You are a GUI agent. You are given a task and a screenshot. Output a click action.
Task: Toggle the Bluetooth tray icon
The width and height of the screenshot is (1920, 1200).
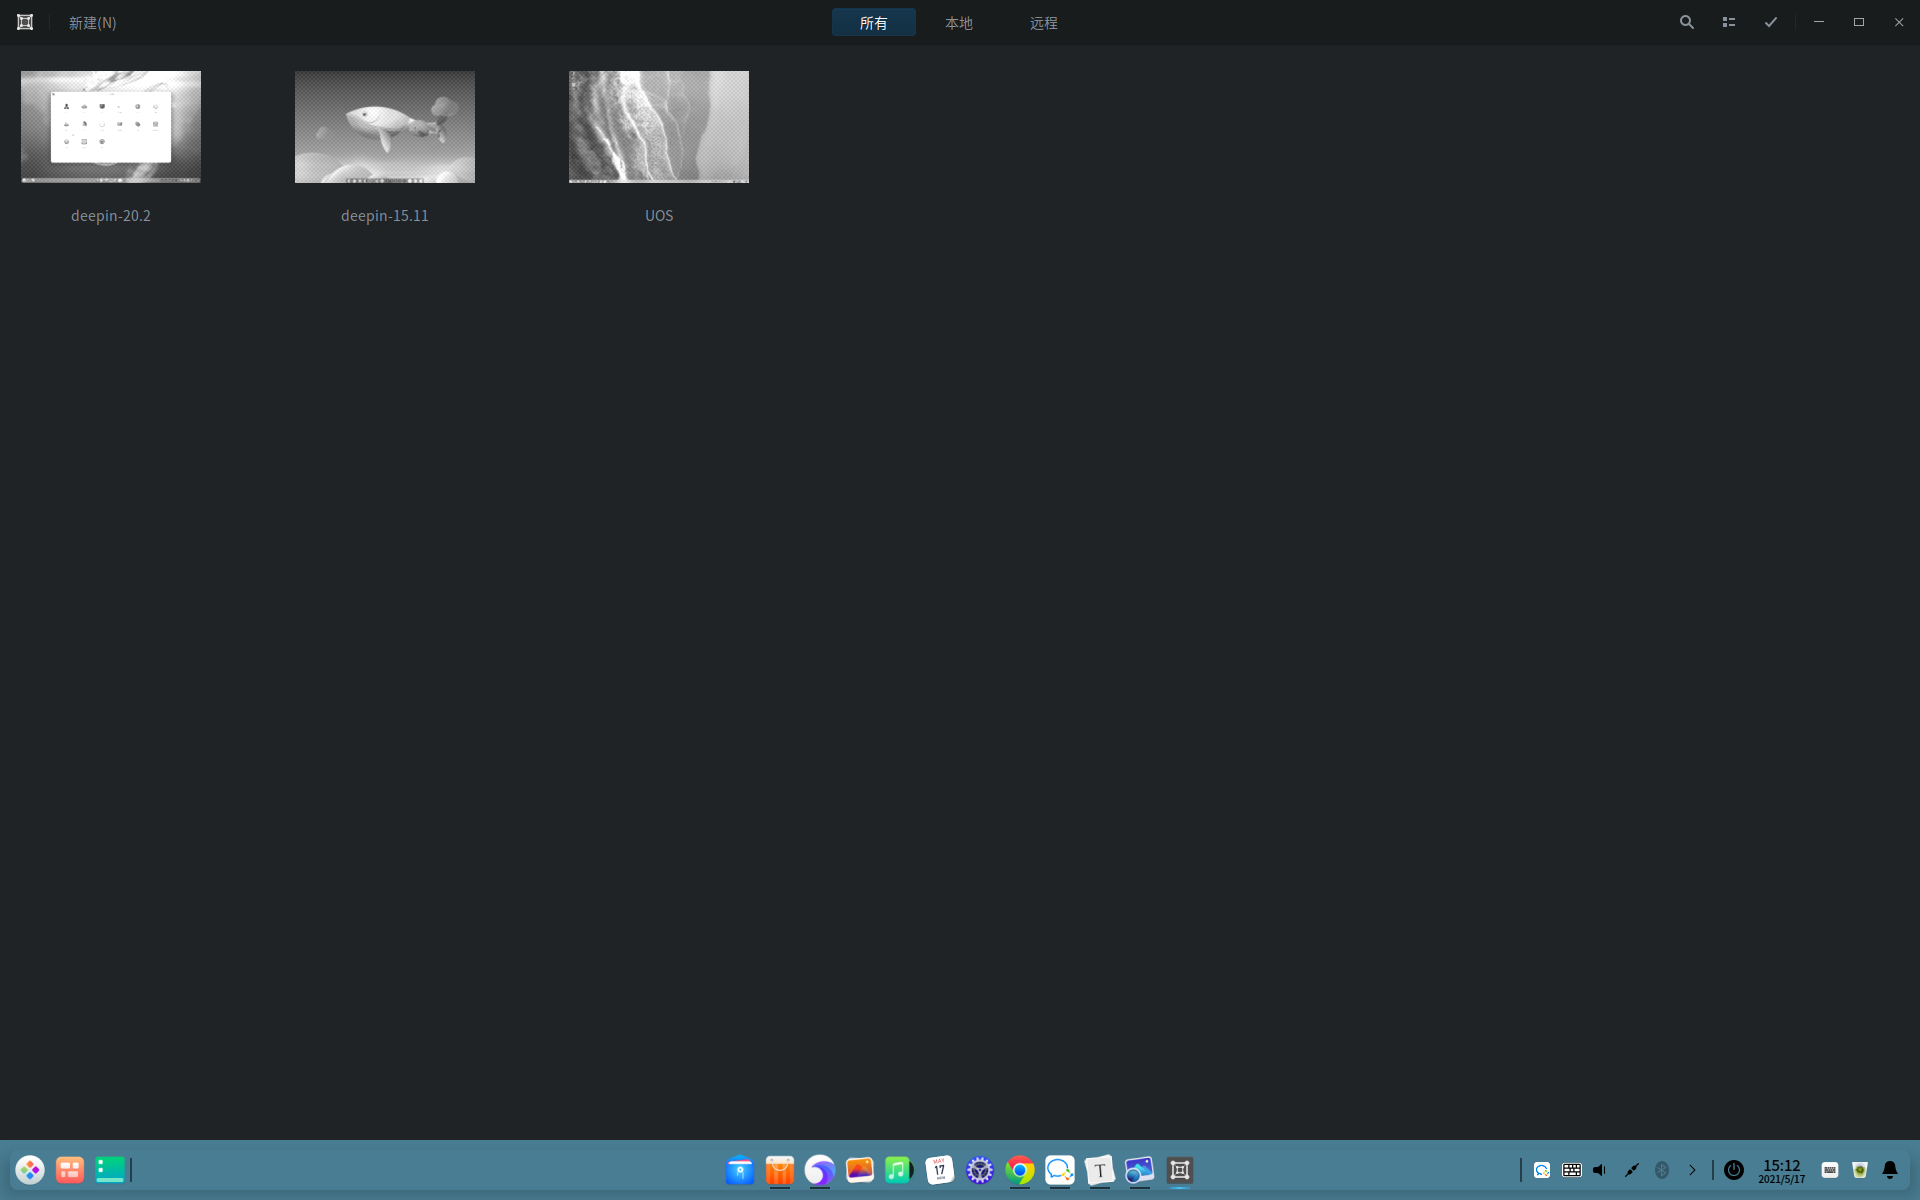coord(1662,1169)
